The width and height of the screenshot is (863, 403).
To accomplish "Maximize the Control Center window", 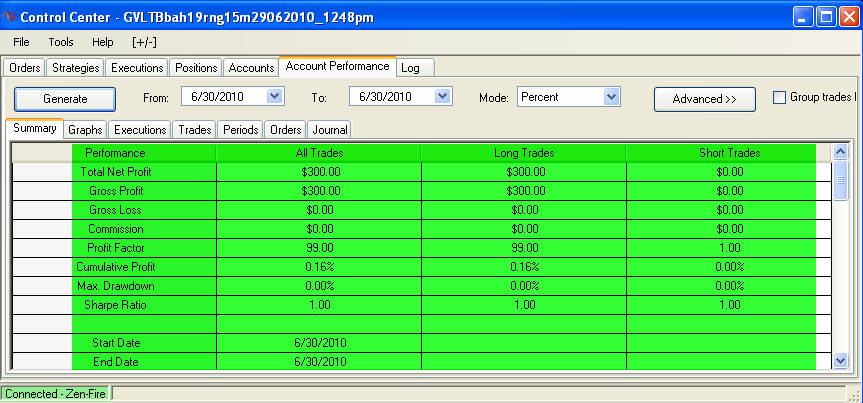I will tap(827, 17).
